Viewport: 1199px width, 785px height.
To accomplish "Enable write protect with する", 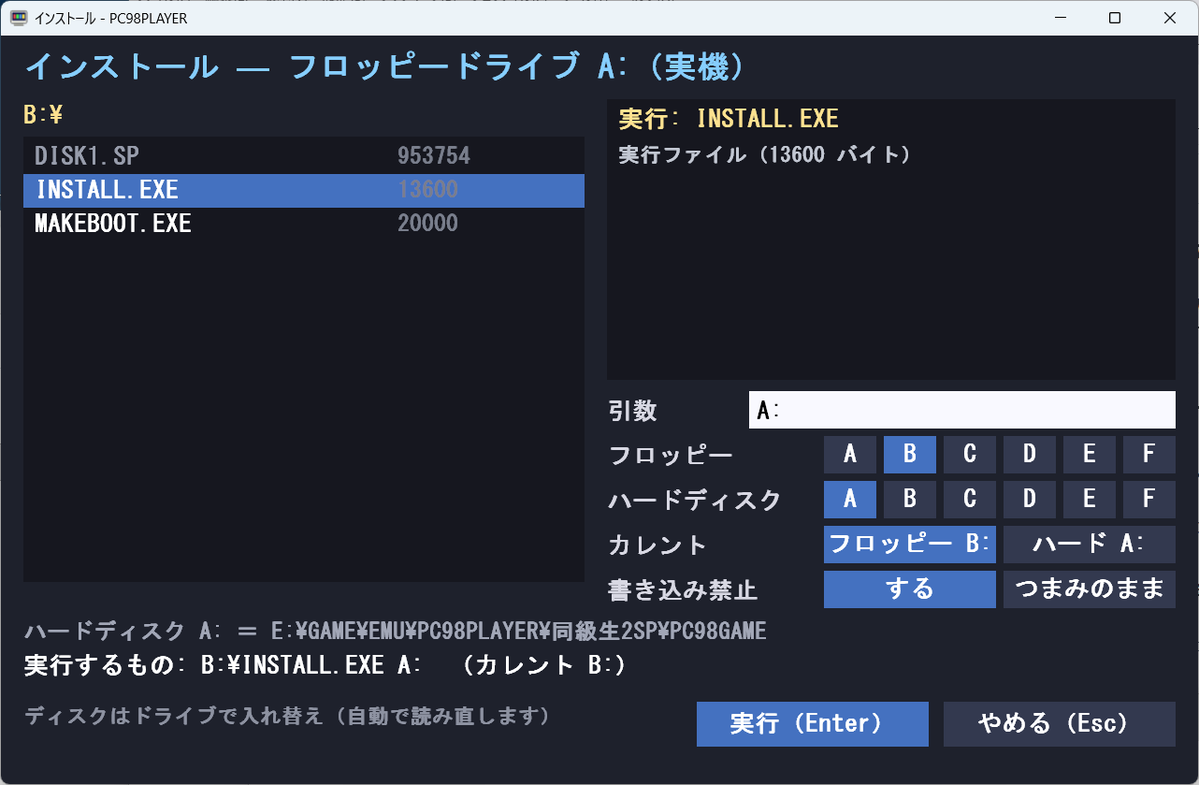I will tap(909, 589).
